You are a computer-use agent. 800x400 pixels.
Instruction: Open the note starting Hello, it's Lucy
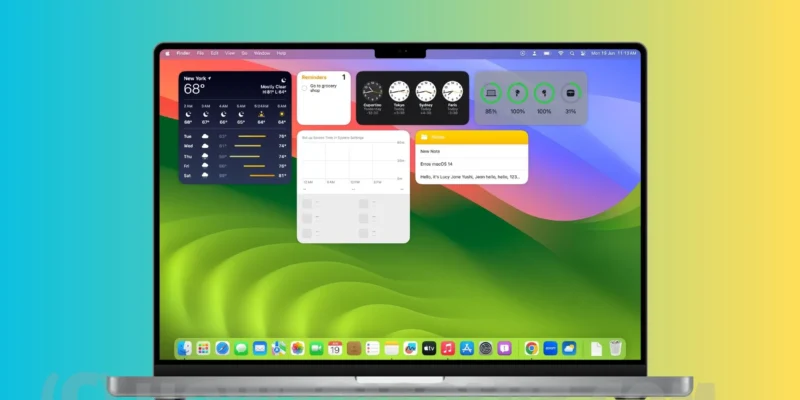471,177
